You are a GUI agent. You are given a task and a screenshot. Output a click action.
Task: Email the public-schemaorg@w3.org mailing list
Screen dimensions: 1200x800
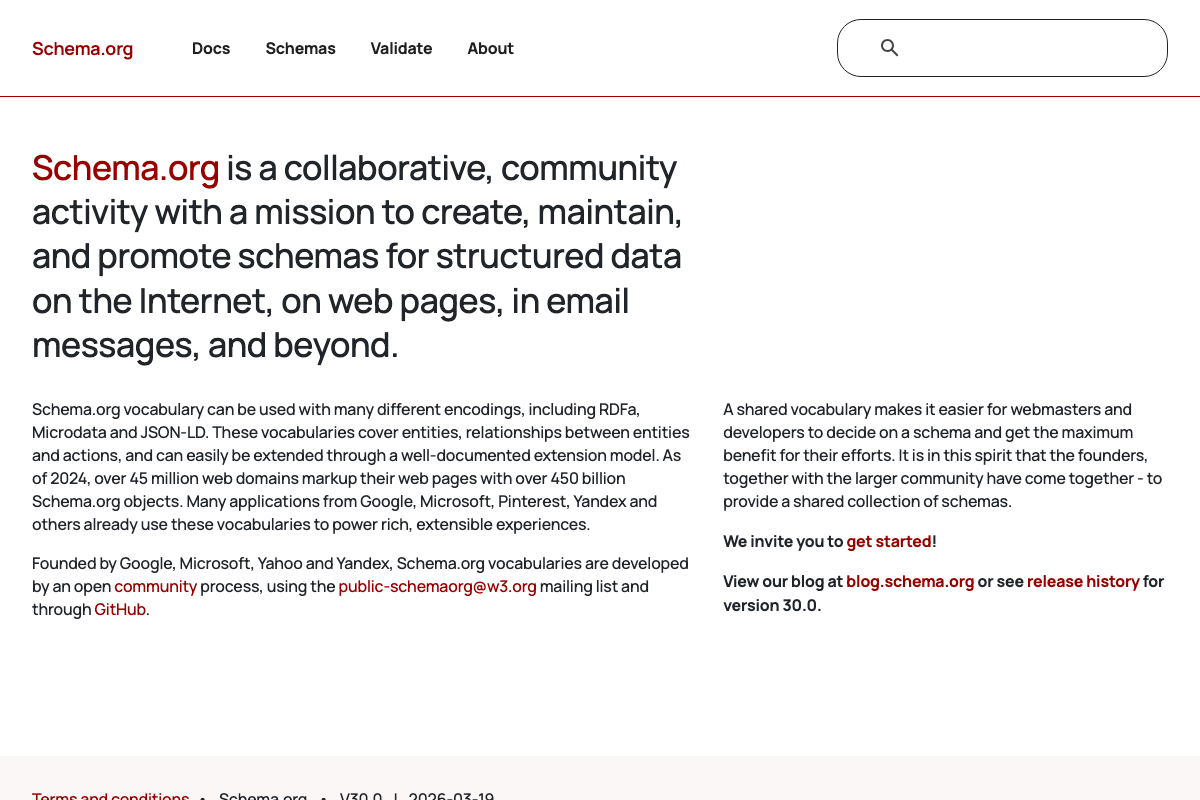437,586
